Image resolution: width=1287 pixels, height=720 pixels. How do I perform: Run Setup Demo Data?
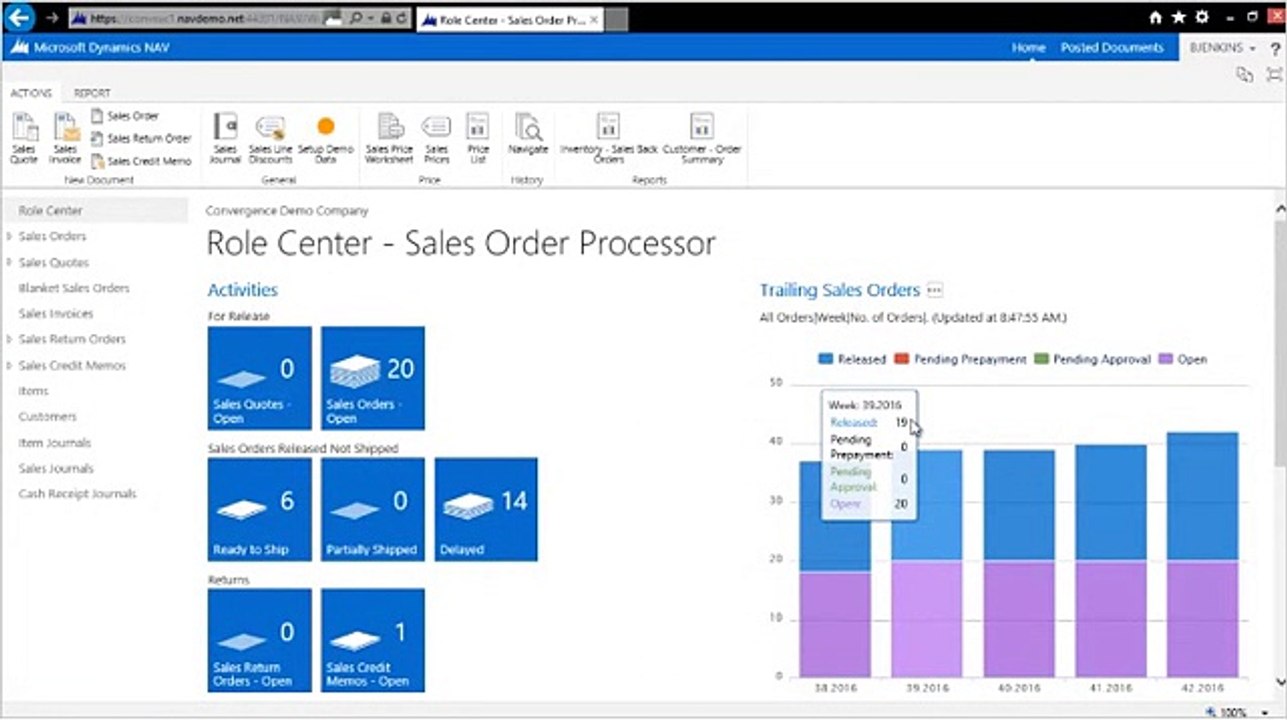(326, 138)
